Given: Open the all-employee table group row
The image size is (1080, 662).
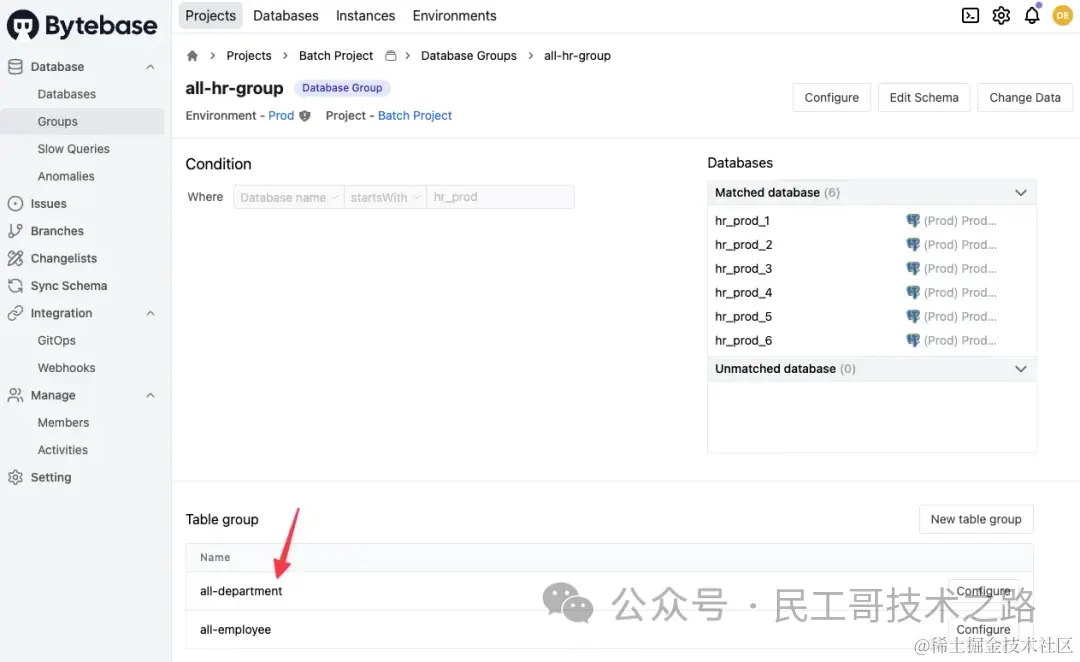Looking at the screenshot, I should [609, 630].
